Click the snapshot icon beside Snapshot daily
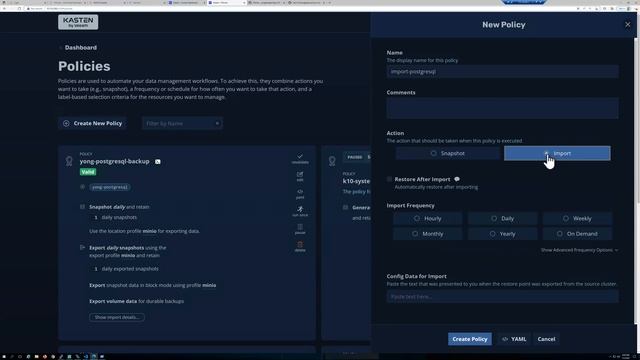Screen dimensions: 640x360 click(82, 207)
